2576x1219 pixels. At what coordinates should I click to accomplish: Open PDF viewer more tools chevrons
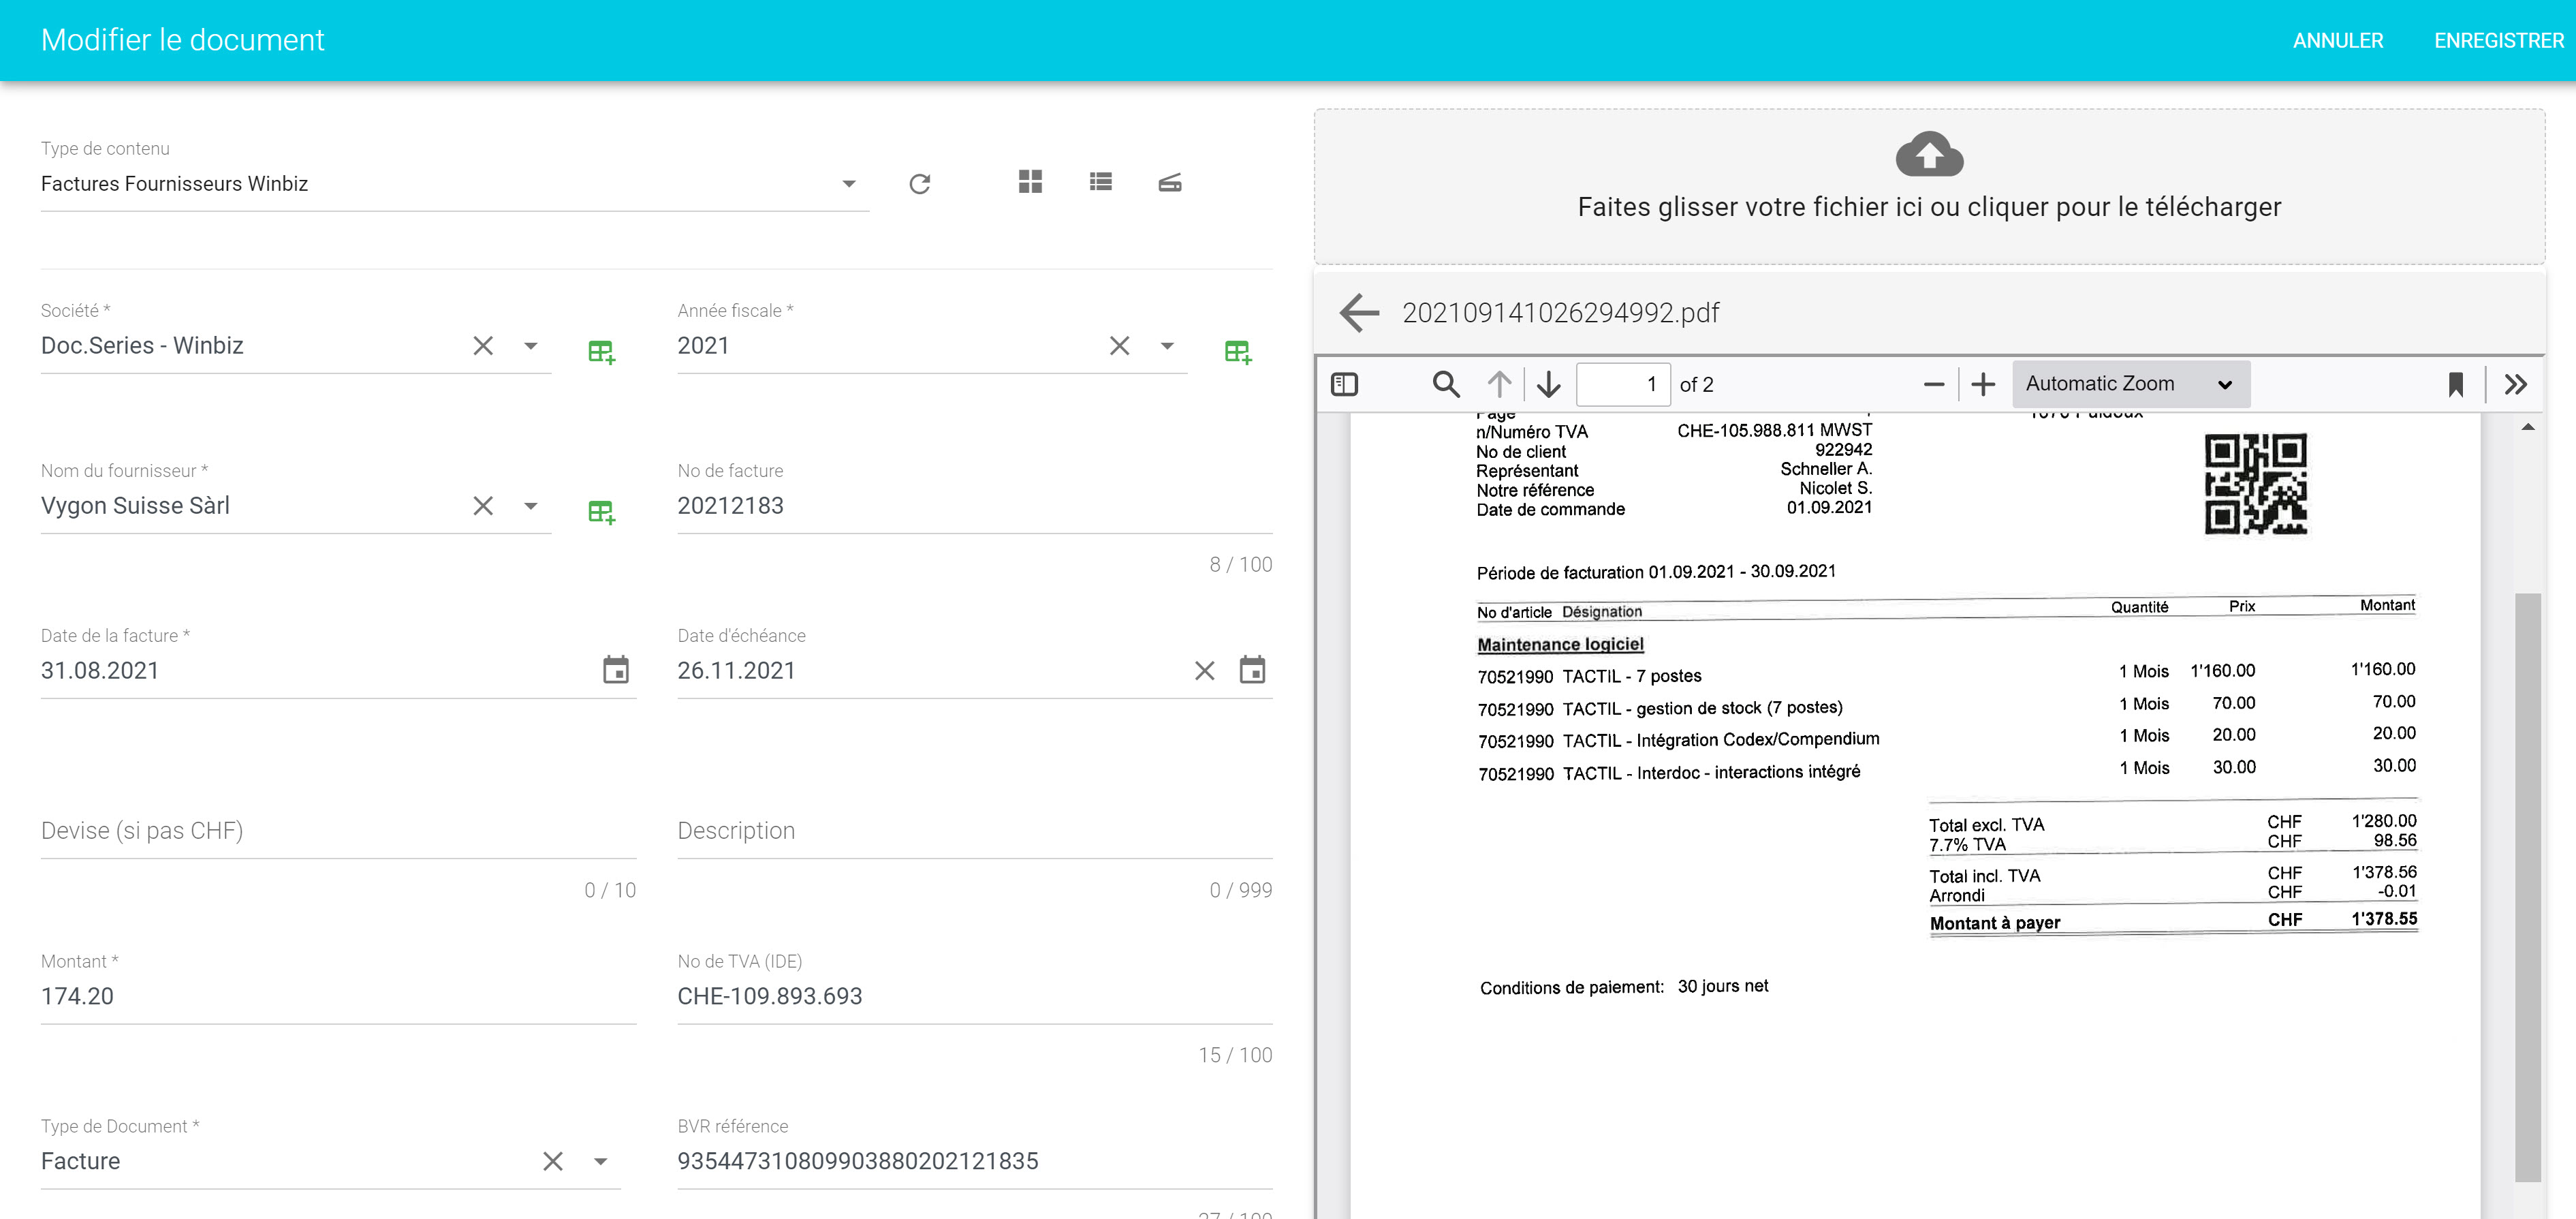pyautogui.click(x=2516, y=384)
